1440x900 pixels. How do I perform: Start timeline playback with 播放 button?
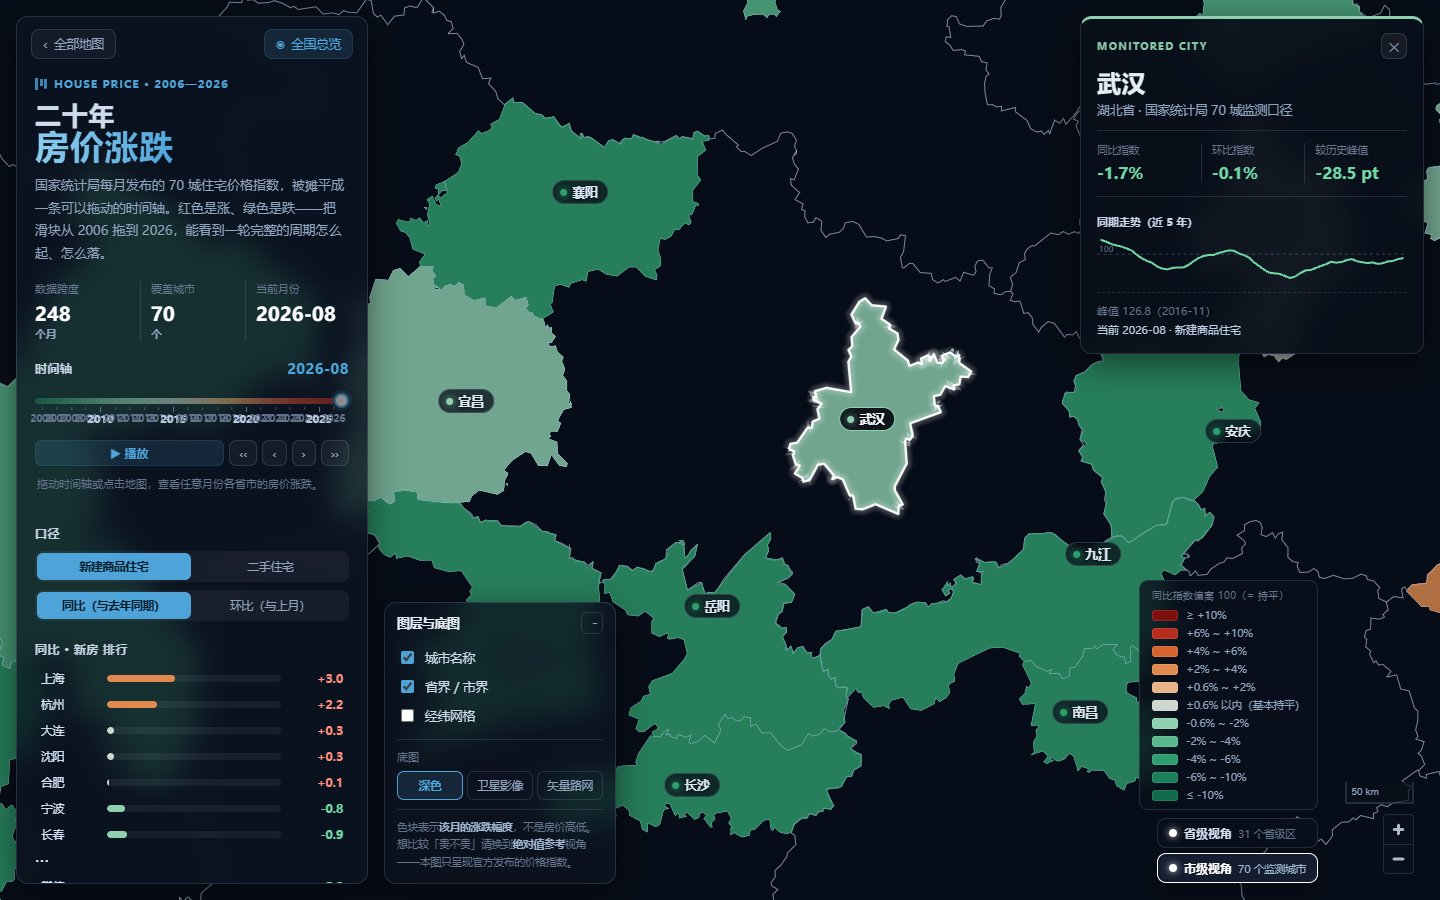[129, 454]
